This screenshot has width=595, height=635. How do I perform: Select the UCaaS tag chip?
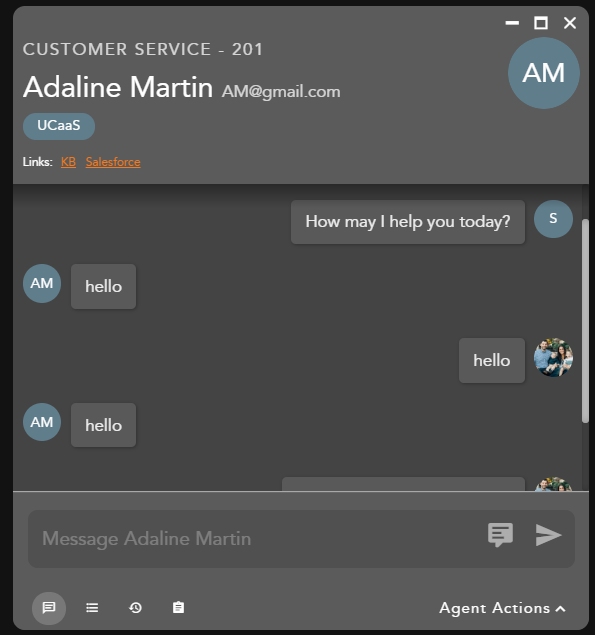click(59, 126)
